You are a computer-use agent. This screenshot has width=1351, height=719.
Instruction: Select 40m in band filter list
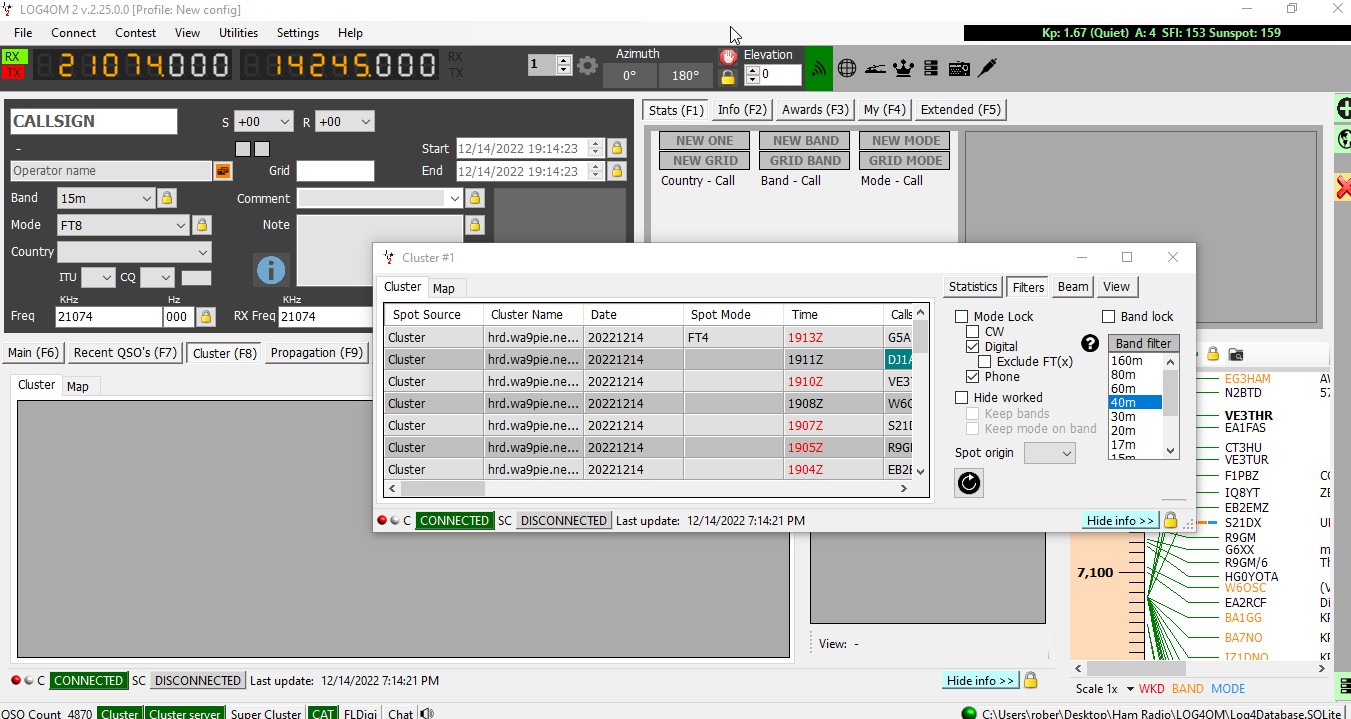[x=1134, y=402]
